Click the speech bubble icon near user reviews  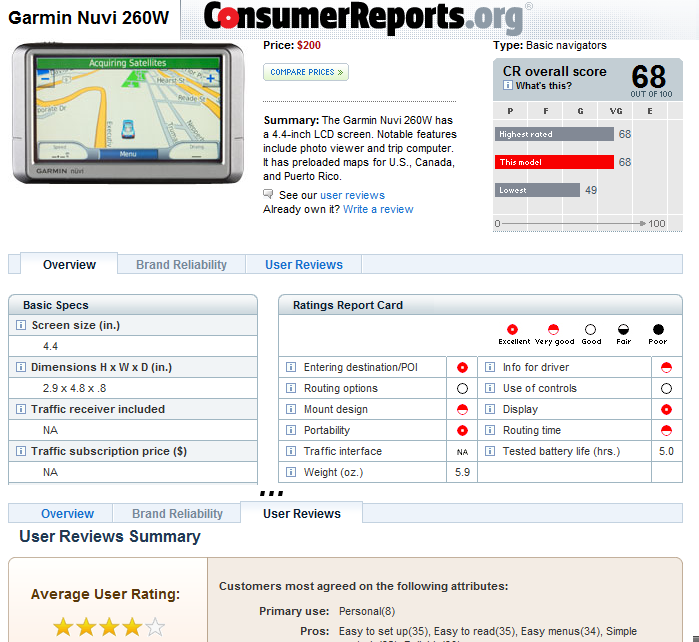(268, 194)
